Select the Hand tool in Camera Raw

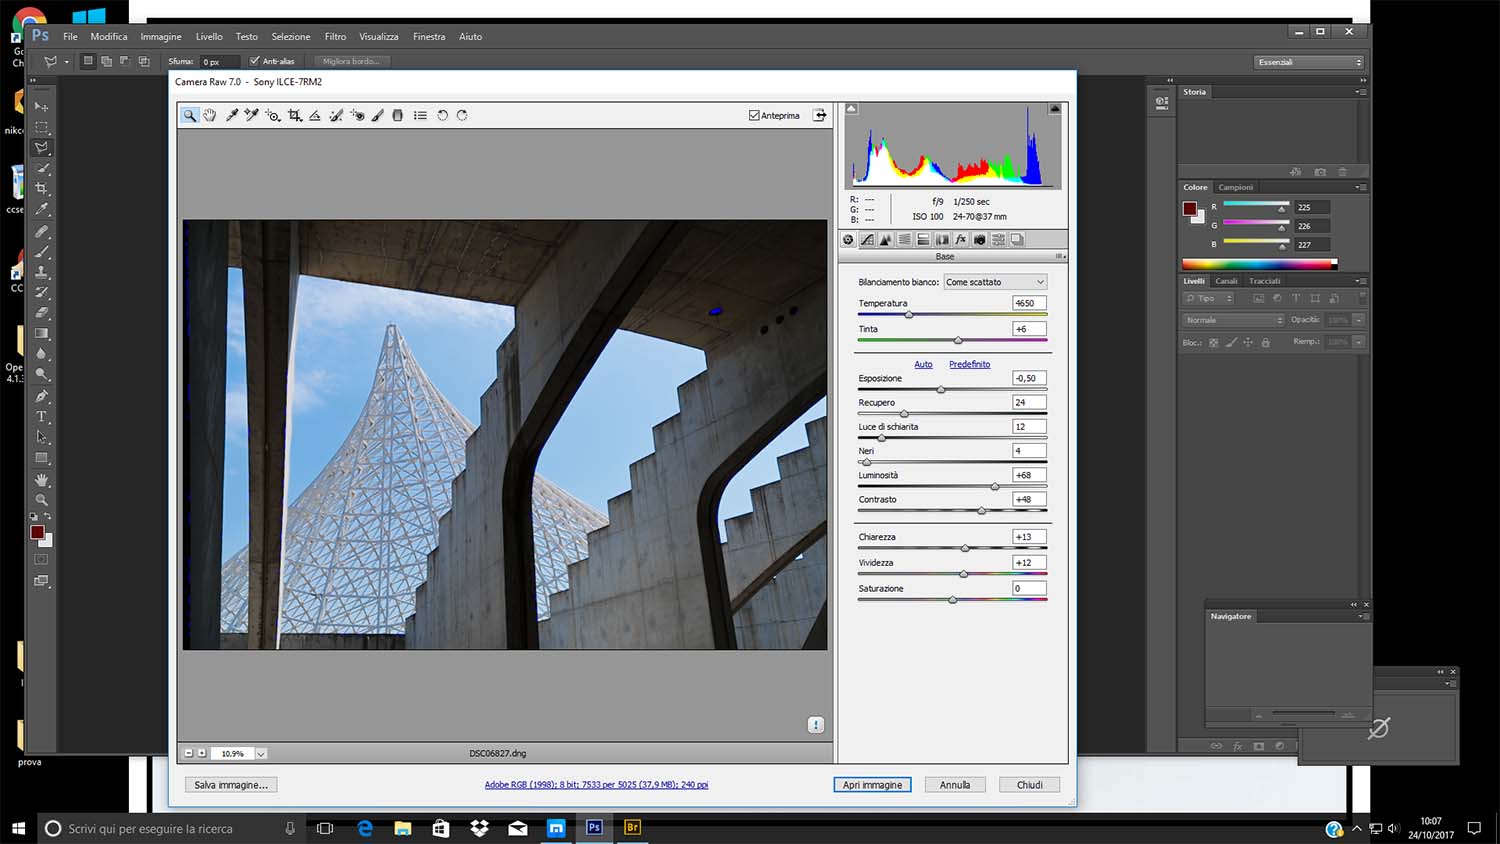coord(210,115)
